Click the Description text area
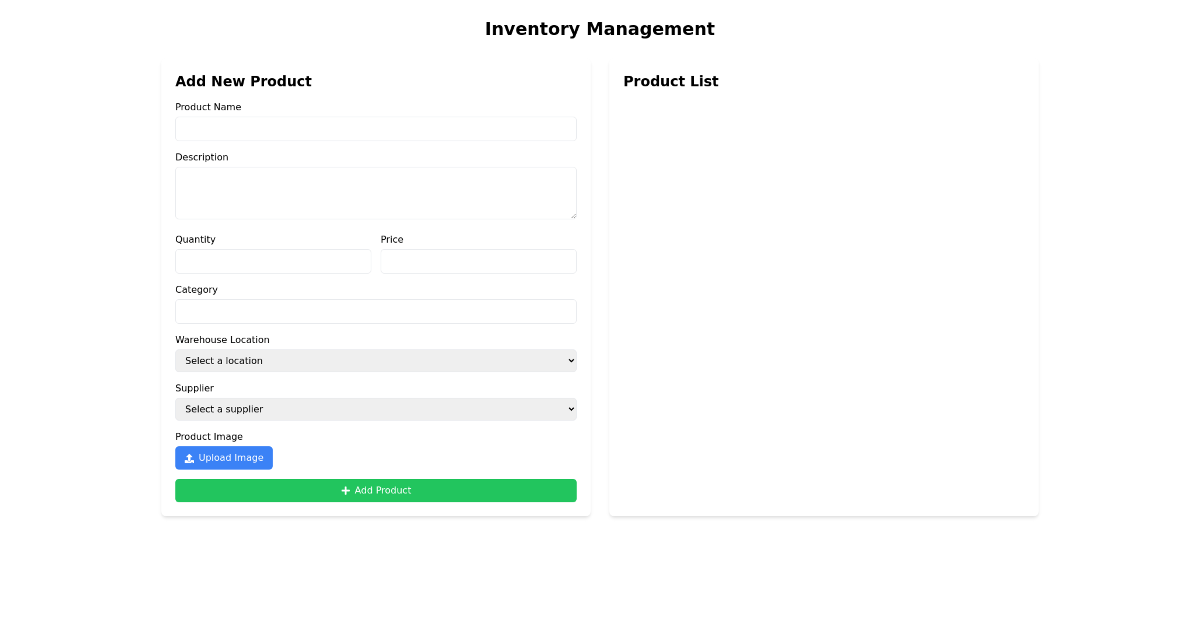1200x630 pixels. pyautogui.click(x=375, y=192)
